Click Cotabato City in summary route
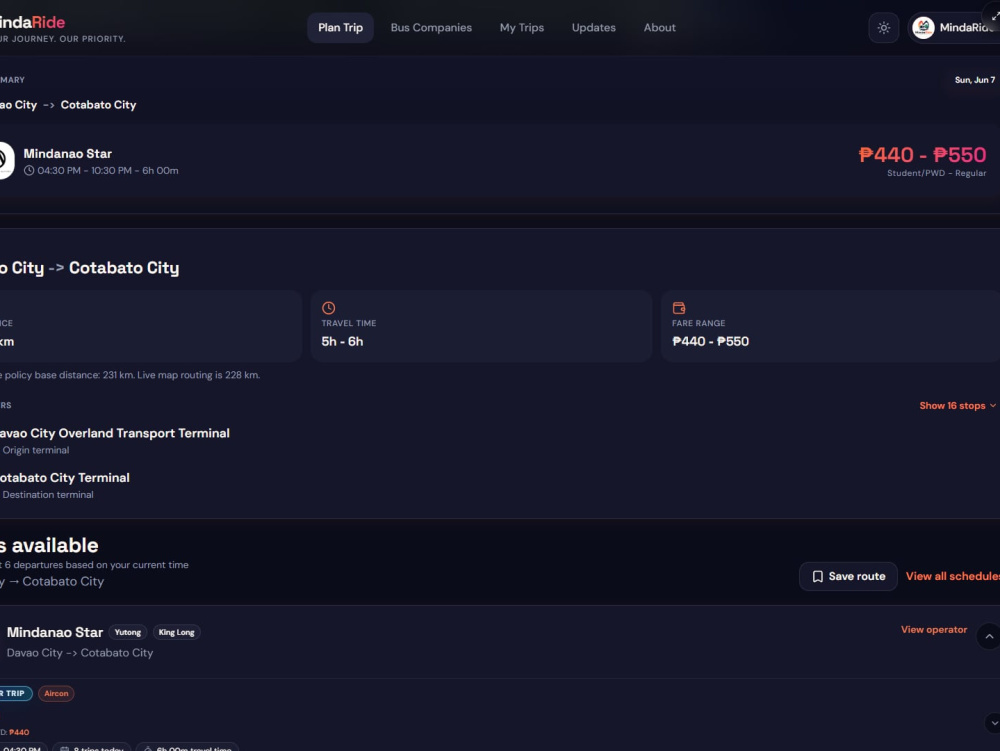The height and width of the screenshot is (751, 1000). [98, 105]
